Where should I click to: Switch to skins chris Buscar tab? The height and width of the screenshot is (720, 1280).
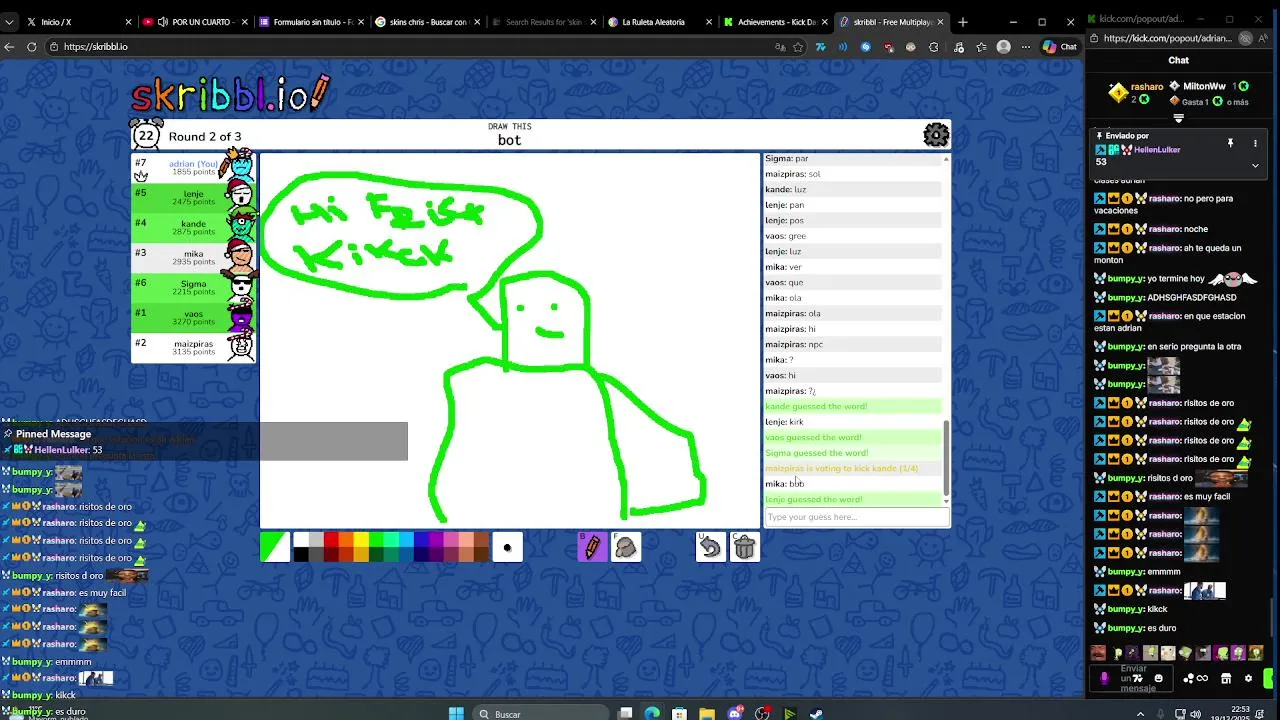click(428, 22)
